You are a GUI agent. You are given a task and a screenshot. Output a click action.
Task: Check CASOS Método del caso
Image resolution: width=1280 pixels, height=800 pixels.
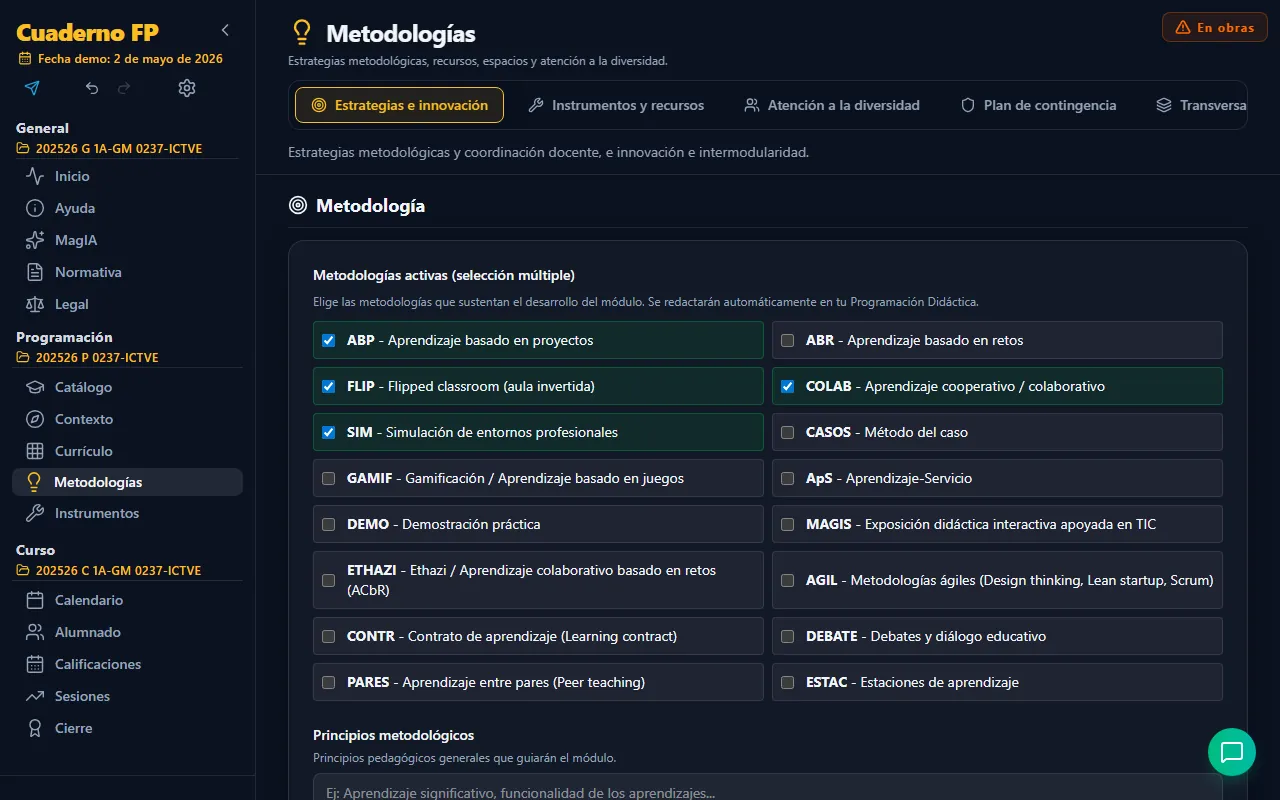787,432
